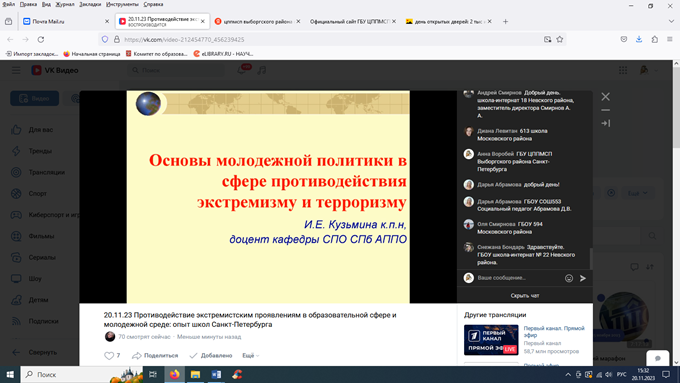Click the chat panel scrollbar thumb

[591, 258]
